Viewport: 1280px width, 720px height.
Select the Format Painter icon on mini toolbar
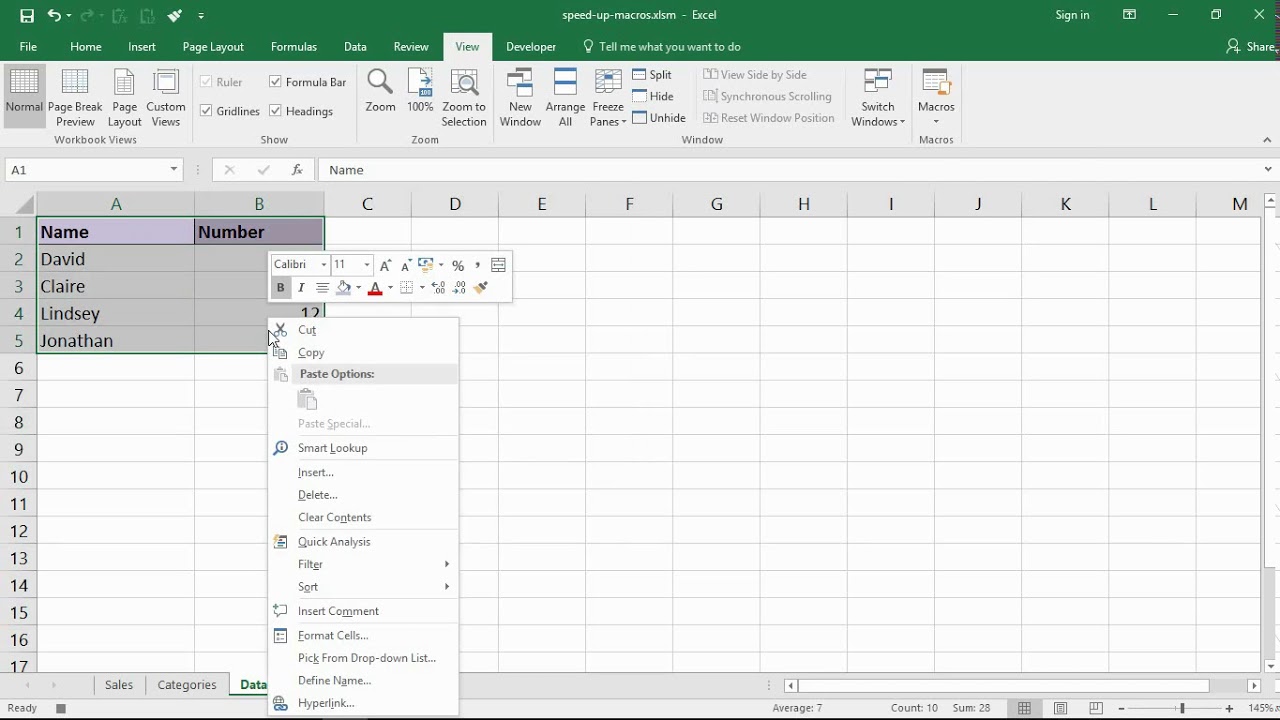(480, 287)
